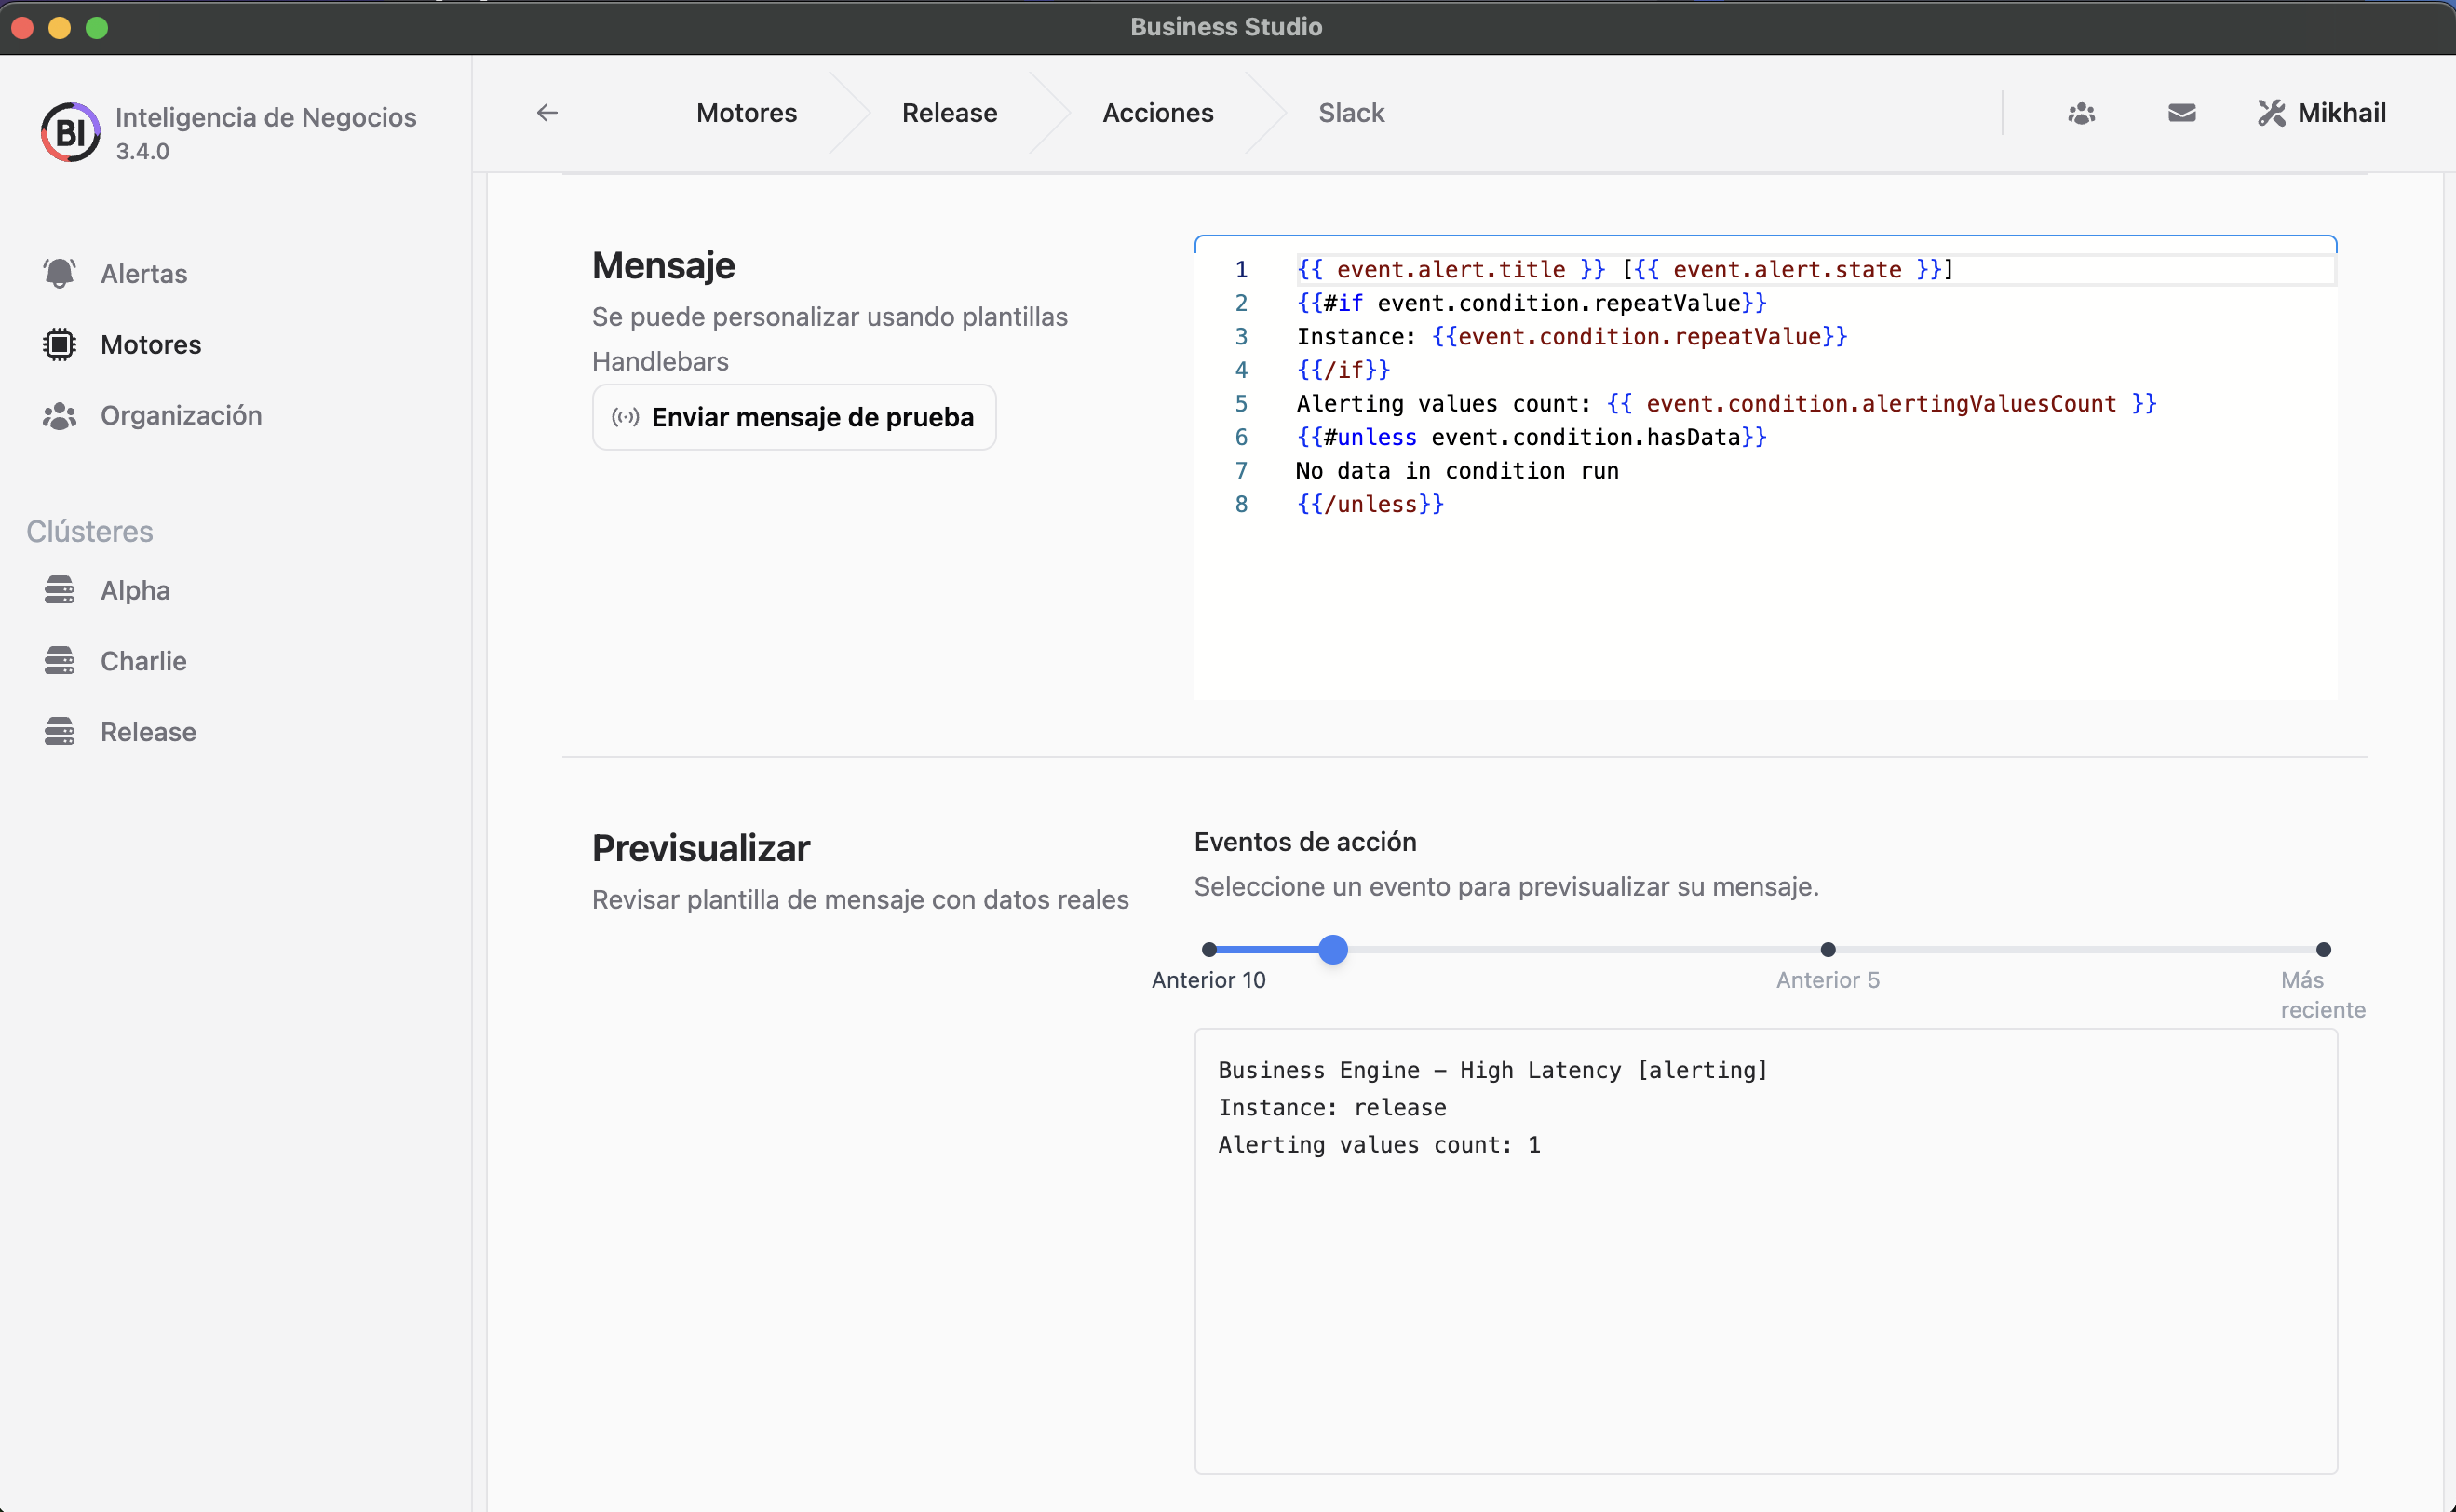Click the Mensaje section heading
Viewport: 2456px width, 1512px height.
[663, 265]
